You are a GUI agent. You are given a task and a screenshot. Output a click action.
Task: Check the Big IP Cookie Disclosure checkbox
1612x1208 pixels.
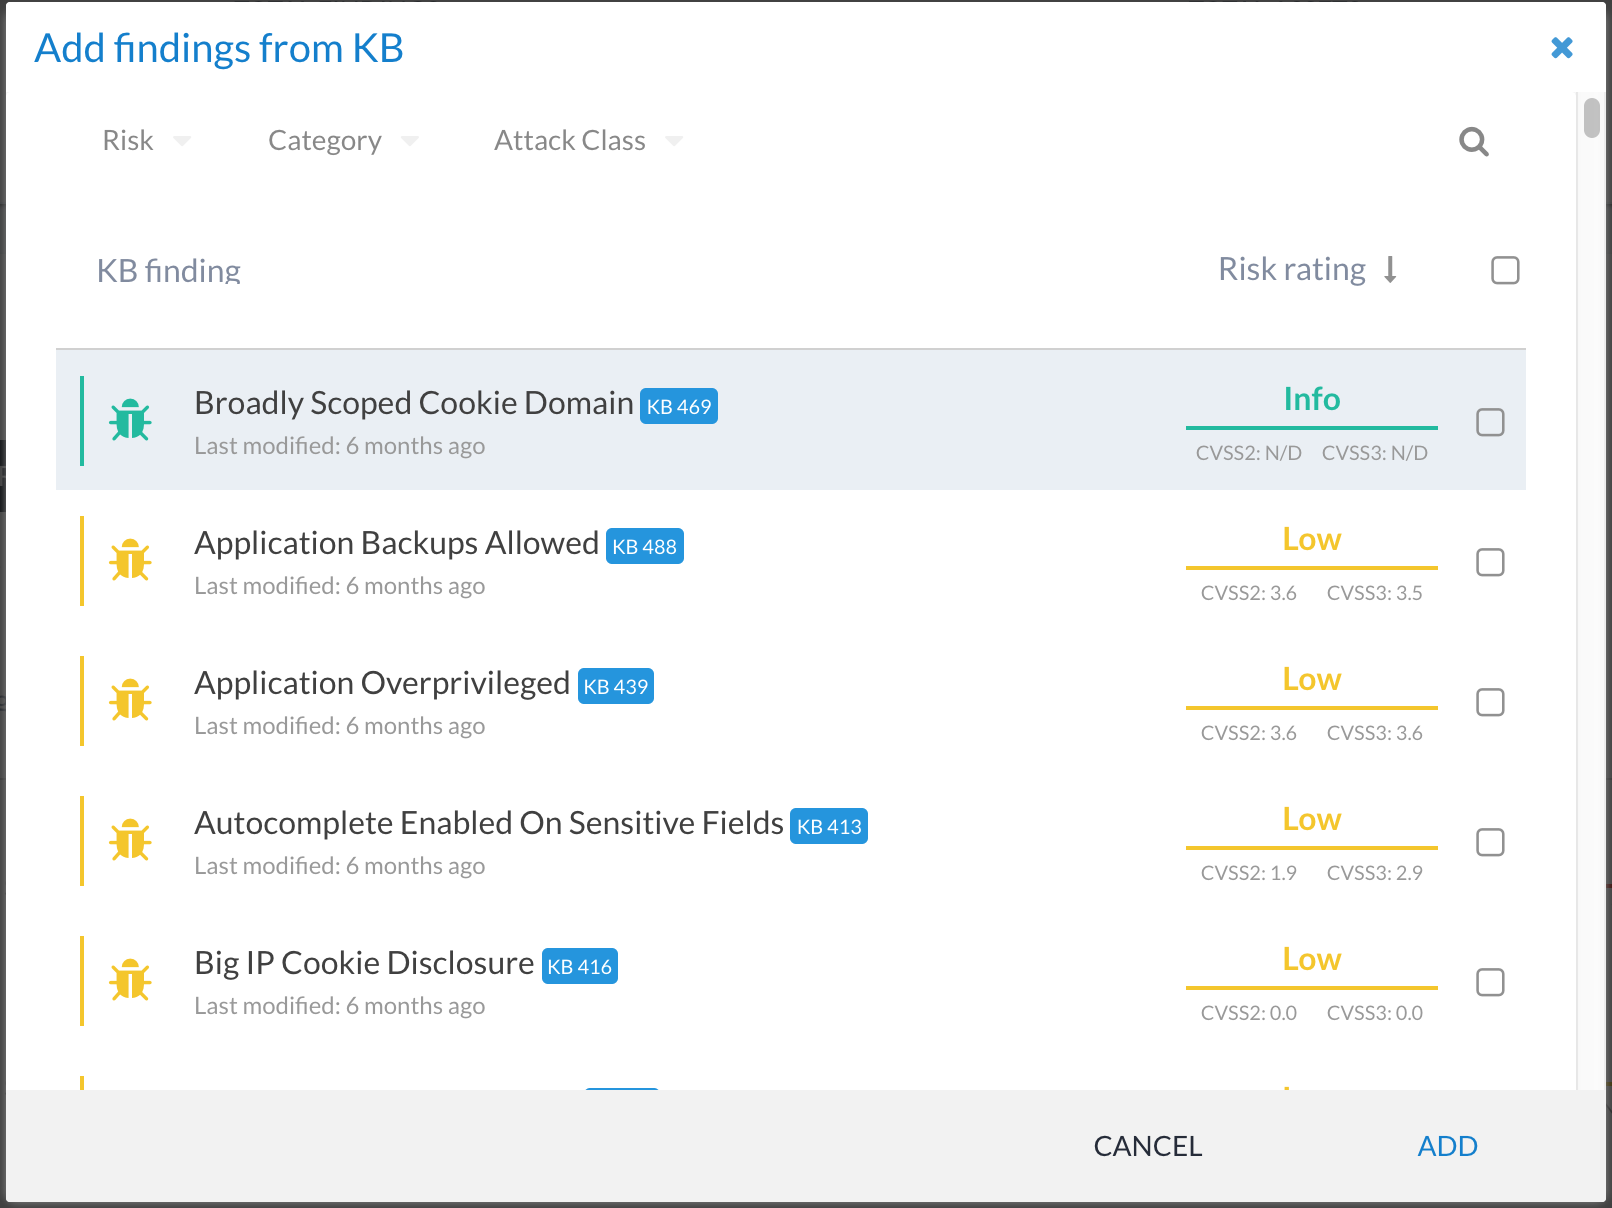pyautogui.click(x=1490, y=982)
